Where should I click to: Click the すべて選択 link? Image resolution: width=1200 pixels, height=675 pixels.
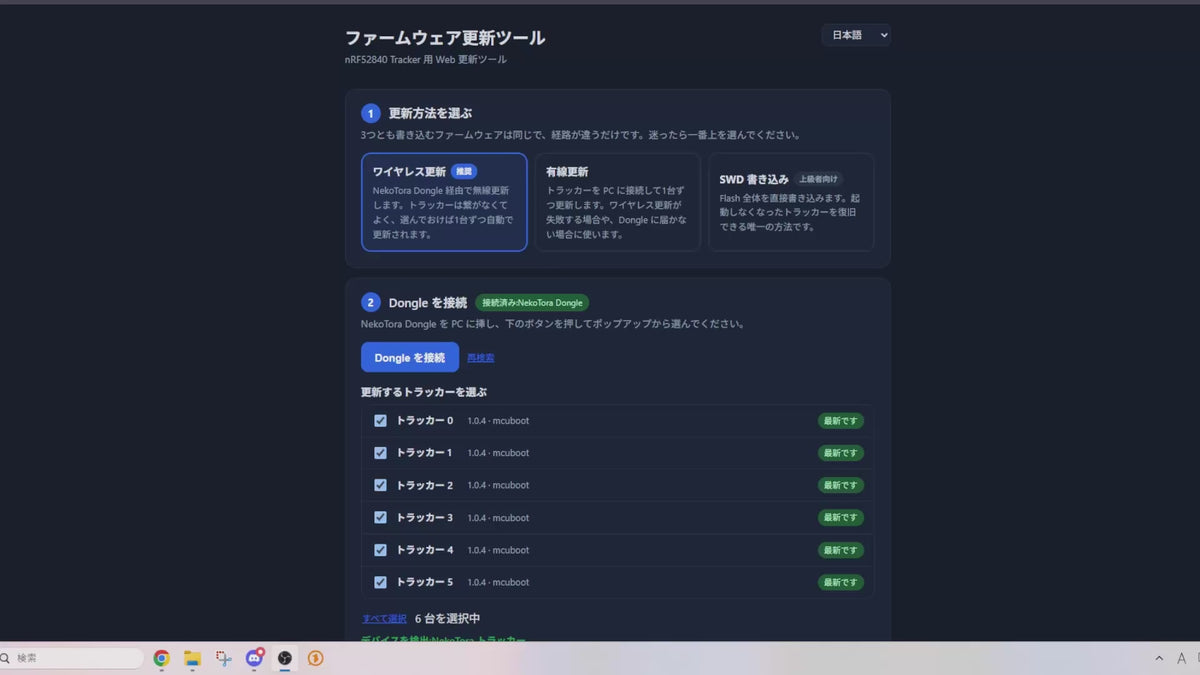click(384, 619)
